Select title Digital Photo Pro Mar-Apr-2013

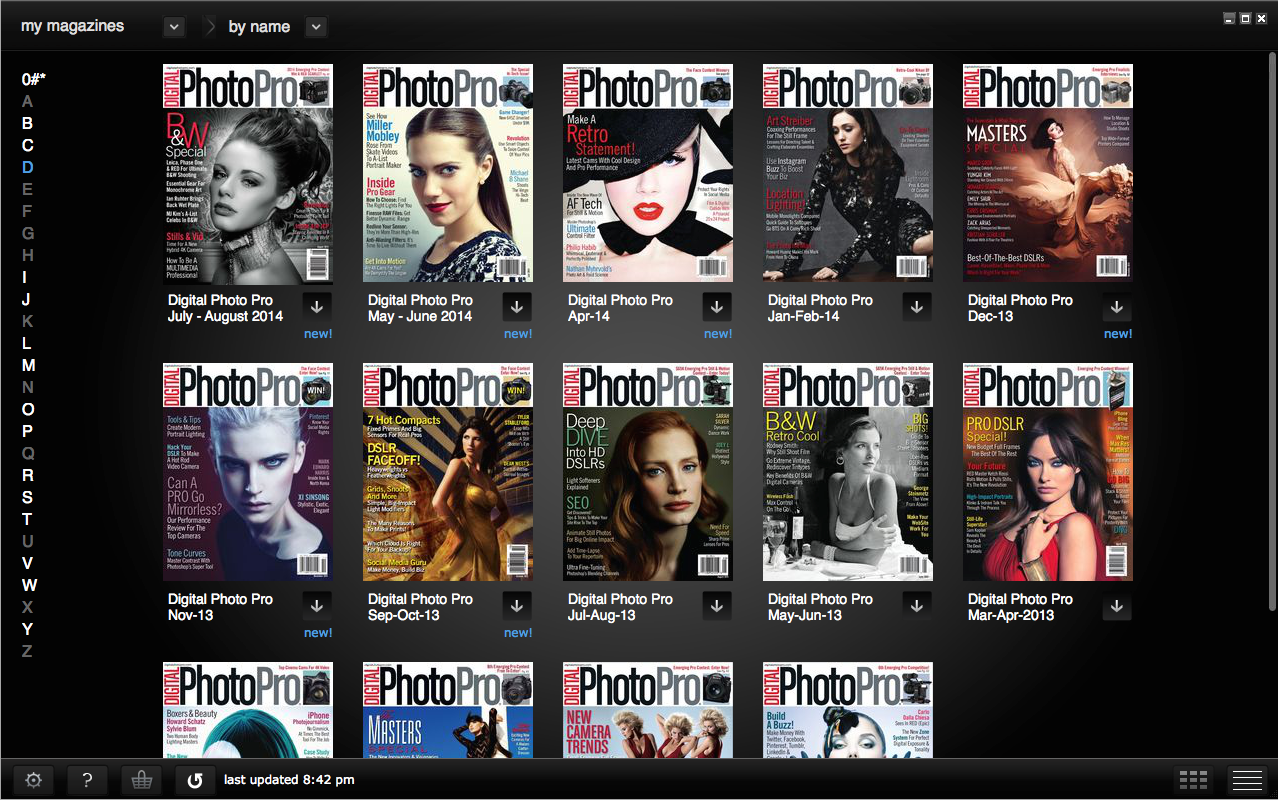point(1020,607)
